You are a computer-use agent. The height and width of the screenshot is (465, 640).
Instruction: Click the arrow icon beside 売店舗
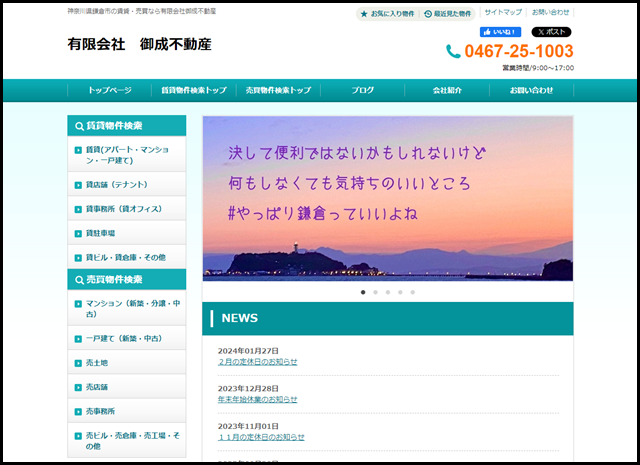point(78,387)
